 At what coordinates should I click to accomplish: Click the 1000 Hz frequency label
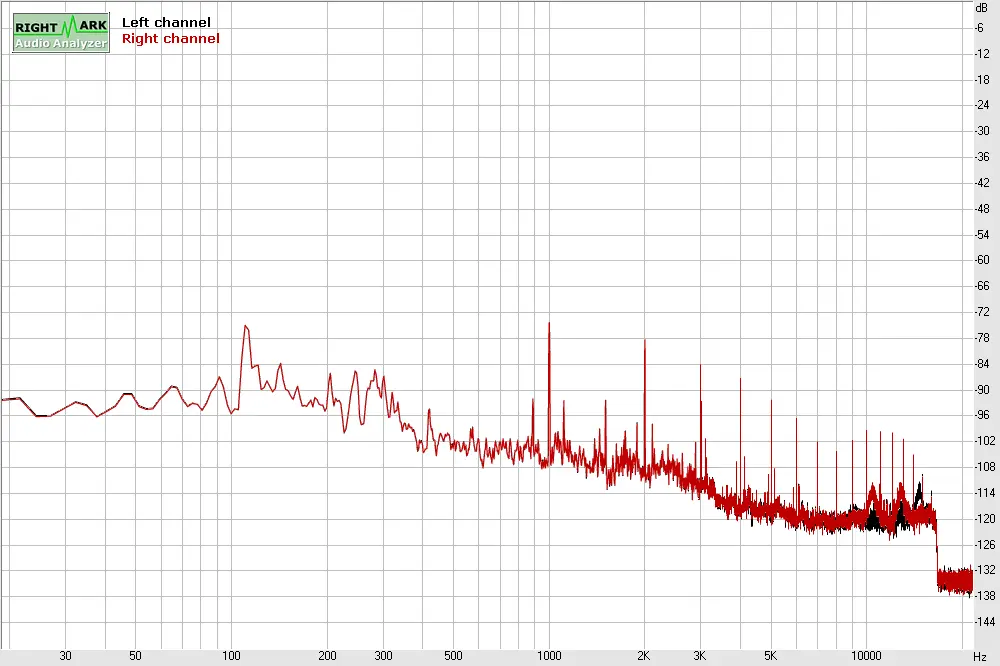(x=549, y=656)
